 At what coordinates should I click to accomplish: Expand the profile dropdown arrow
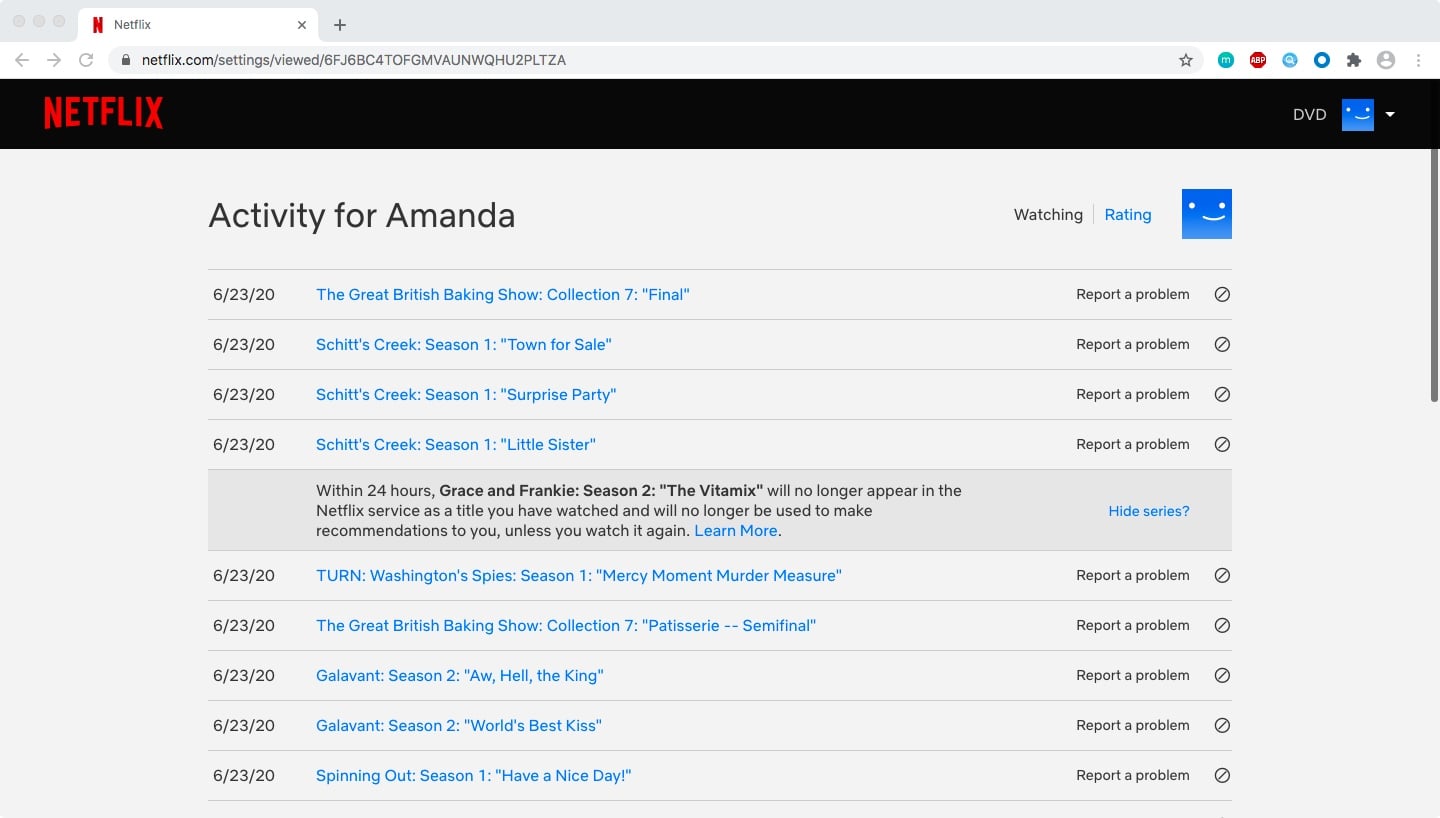click(x=1390, y=114)
